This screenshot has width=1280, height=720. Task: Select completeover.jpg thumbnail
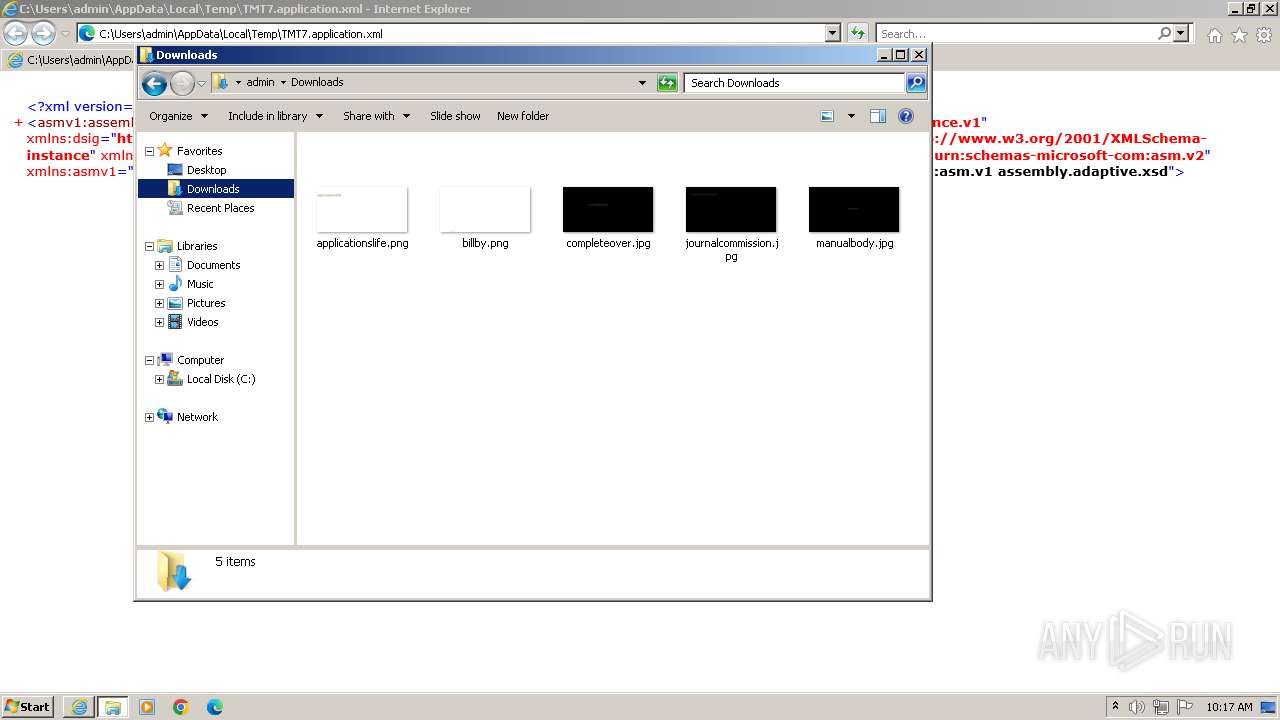pos(608,209)
